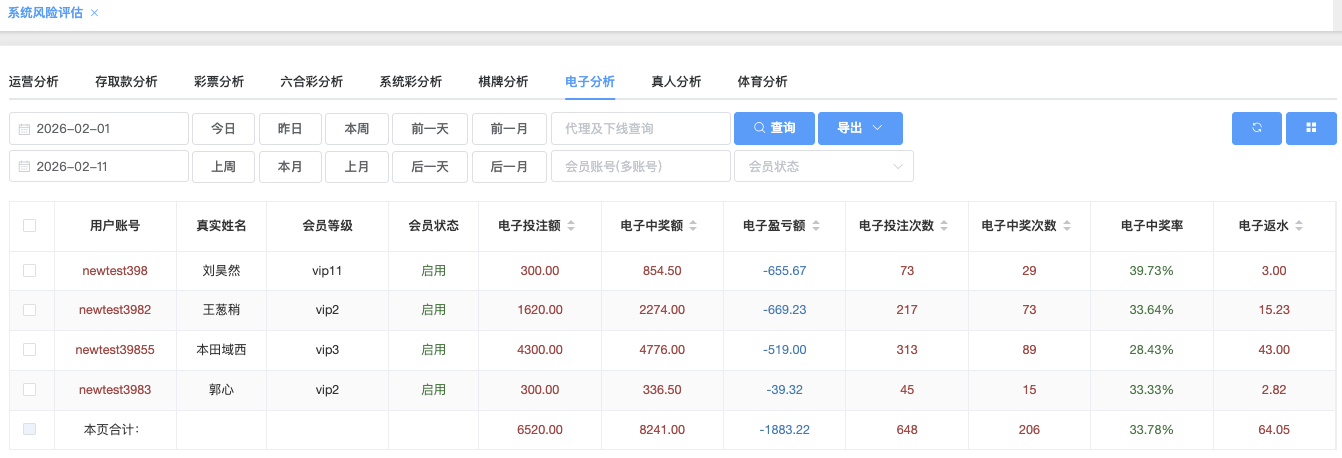The image size is (1342, 458).
Task: Sort by 电子中奖额 column arrows
Action: 693,226
